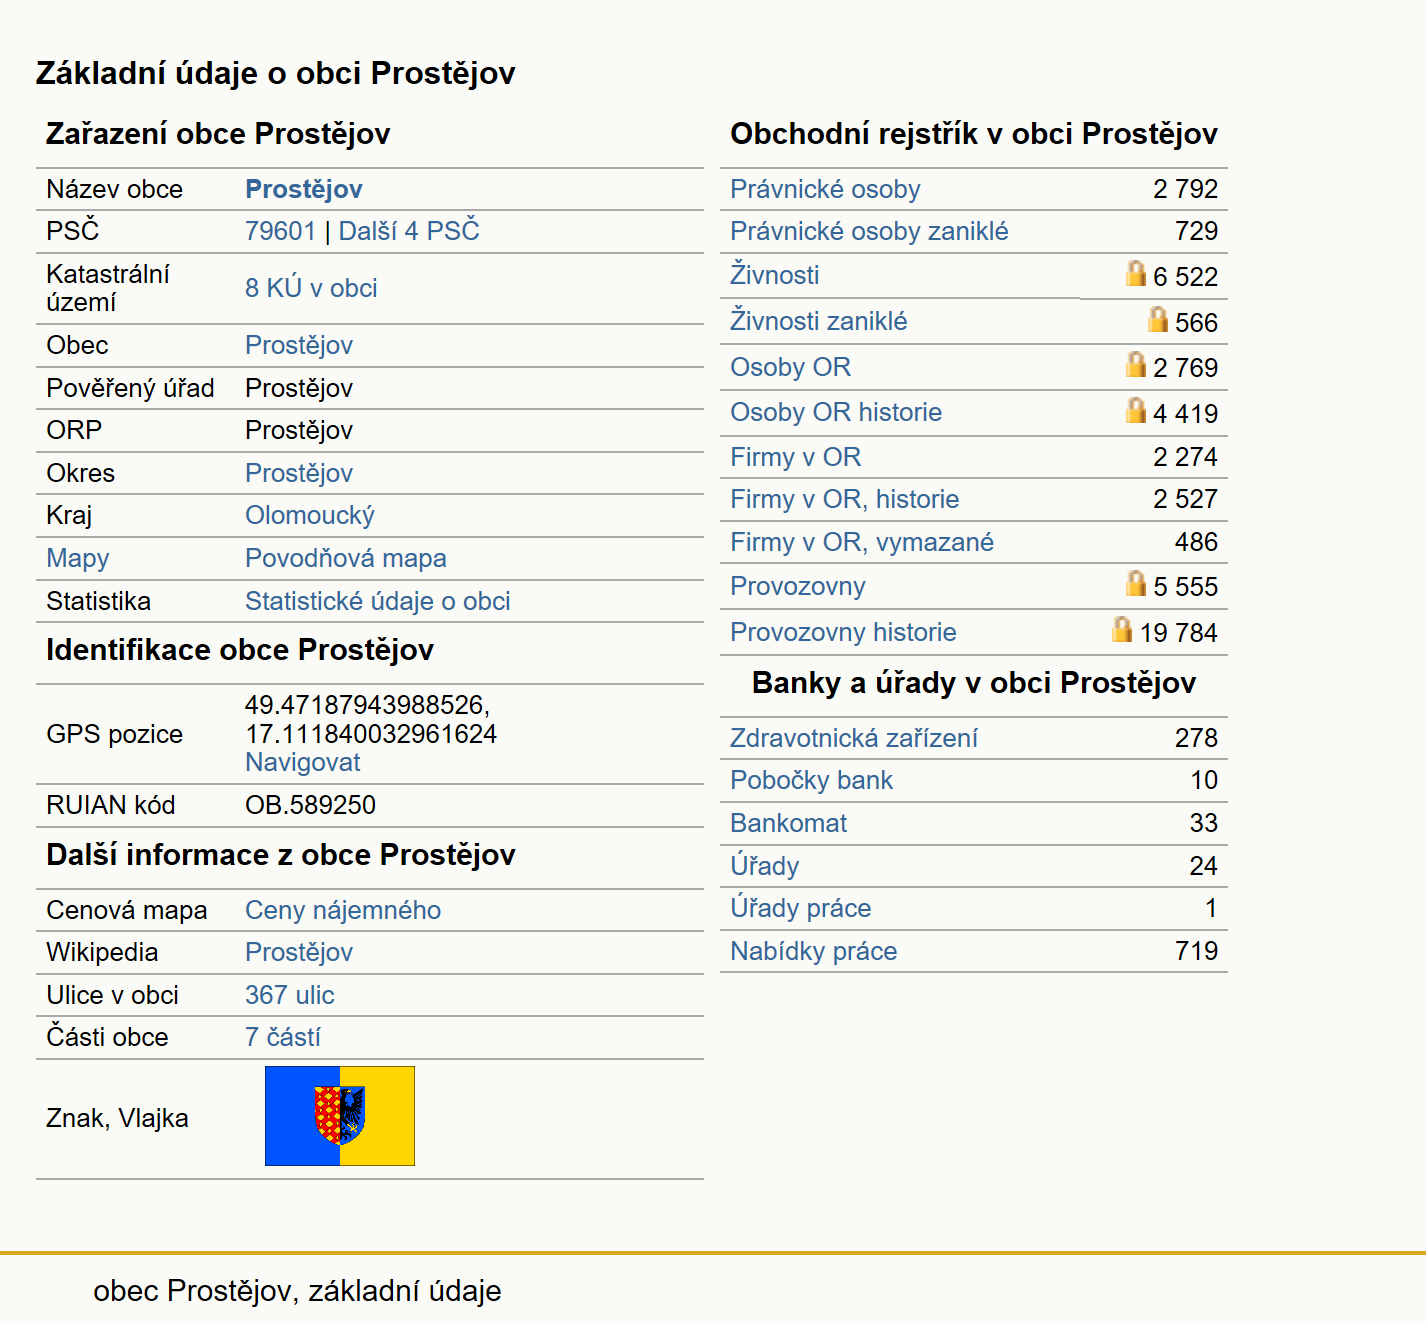Open the Právnické osoby link
This screenshot has width=1426, height=1324.
click(825, 189)
